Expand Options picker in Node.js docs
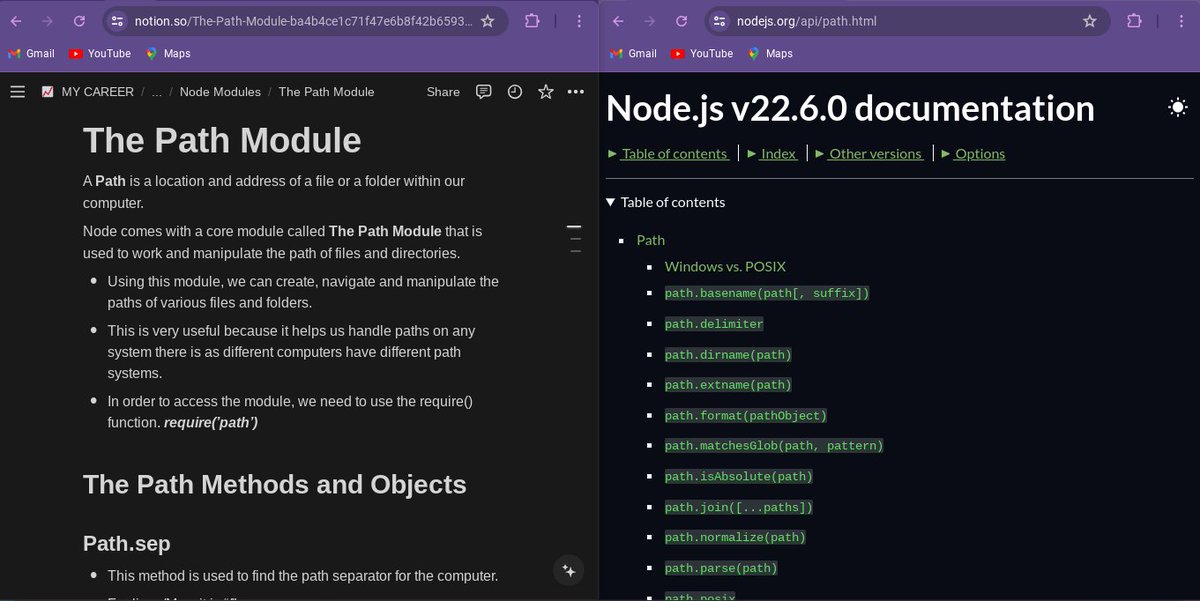Viewport: 1200px width, 601px height. [x=972, y=153]
